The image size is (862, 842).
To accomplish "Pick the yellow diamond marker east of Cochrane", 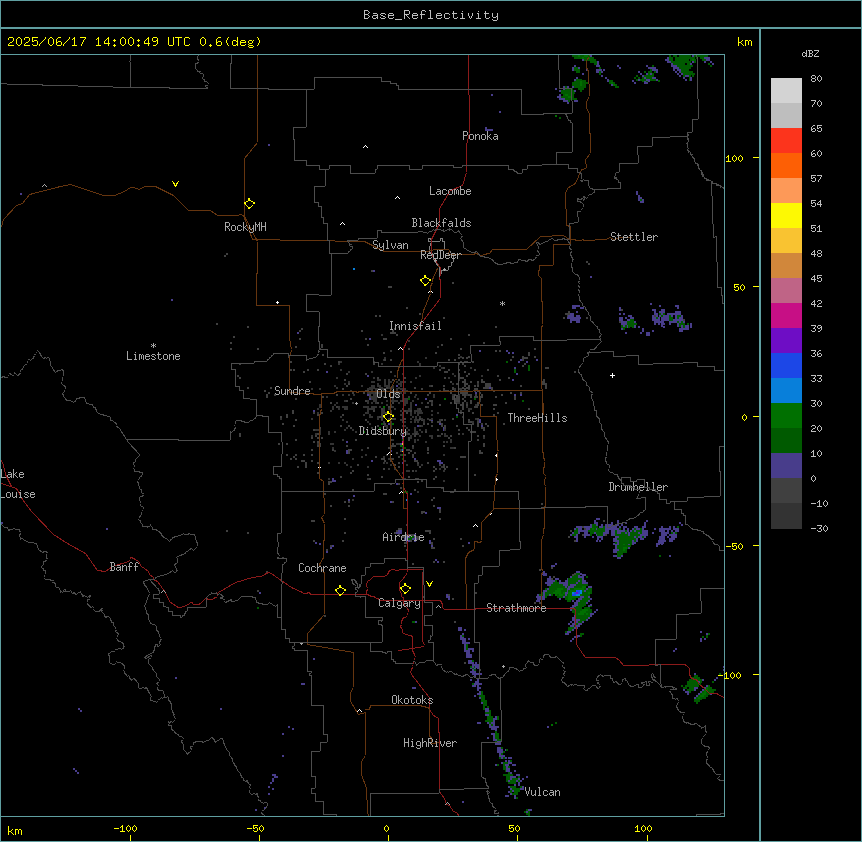I will [x=340, y=590].
